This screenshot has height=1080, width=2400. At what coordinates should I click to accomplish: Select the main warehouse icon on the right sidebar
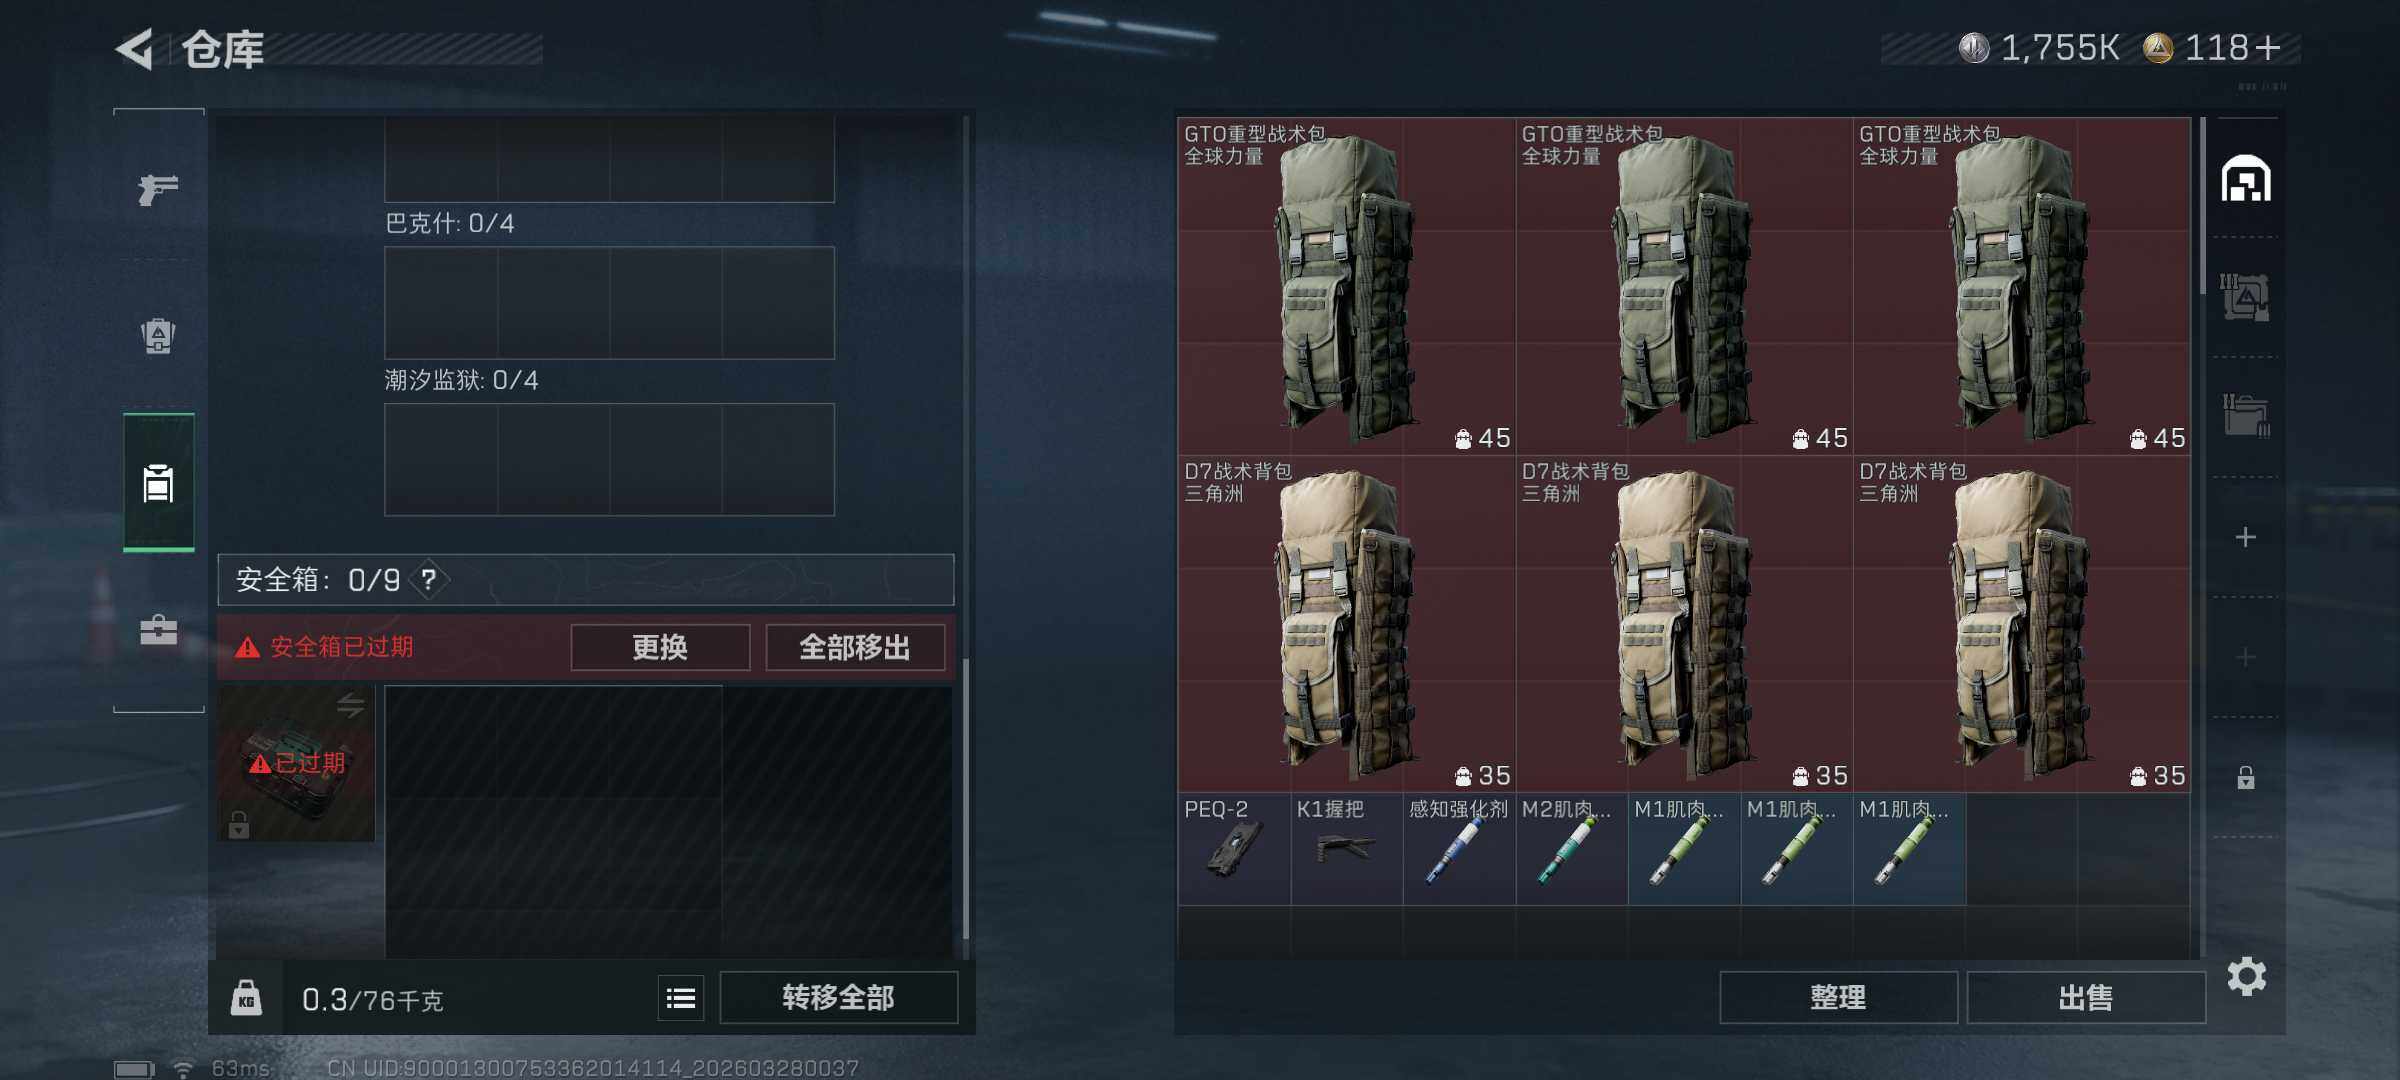click(2246, 179)
